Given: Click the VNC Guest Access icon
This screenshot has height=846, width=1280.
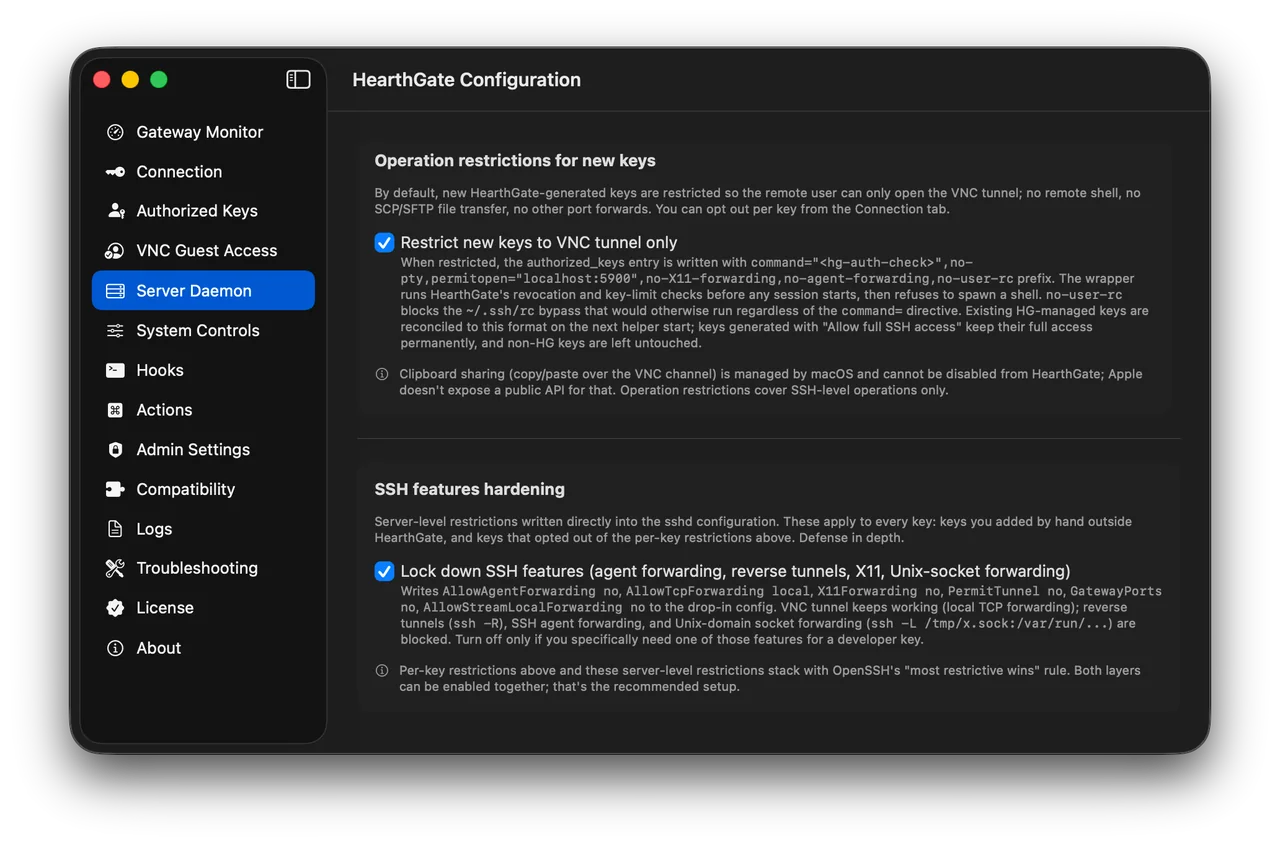Looking at the screenshot, I should click(115, 251).
